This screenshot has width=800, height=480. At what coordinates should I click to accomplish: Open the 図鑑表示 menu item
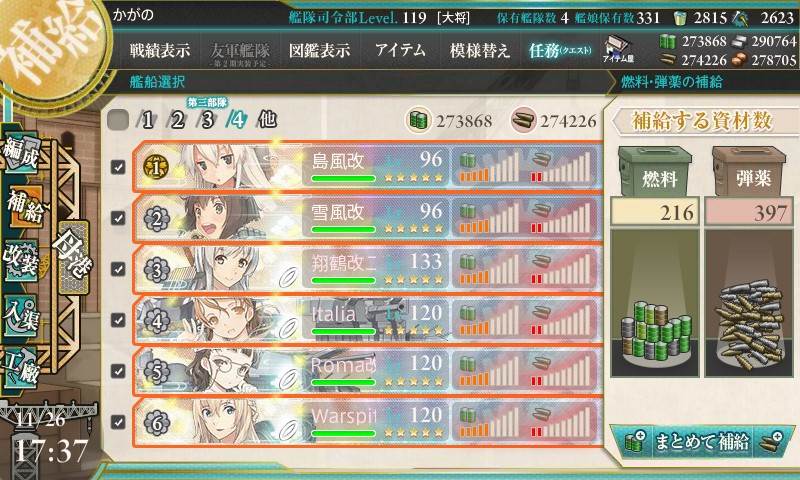pyautogui.click(x=319, y=50)
